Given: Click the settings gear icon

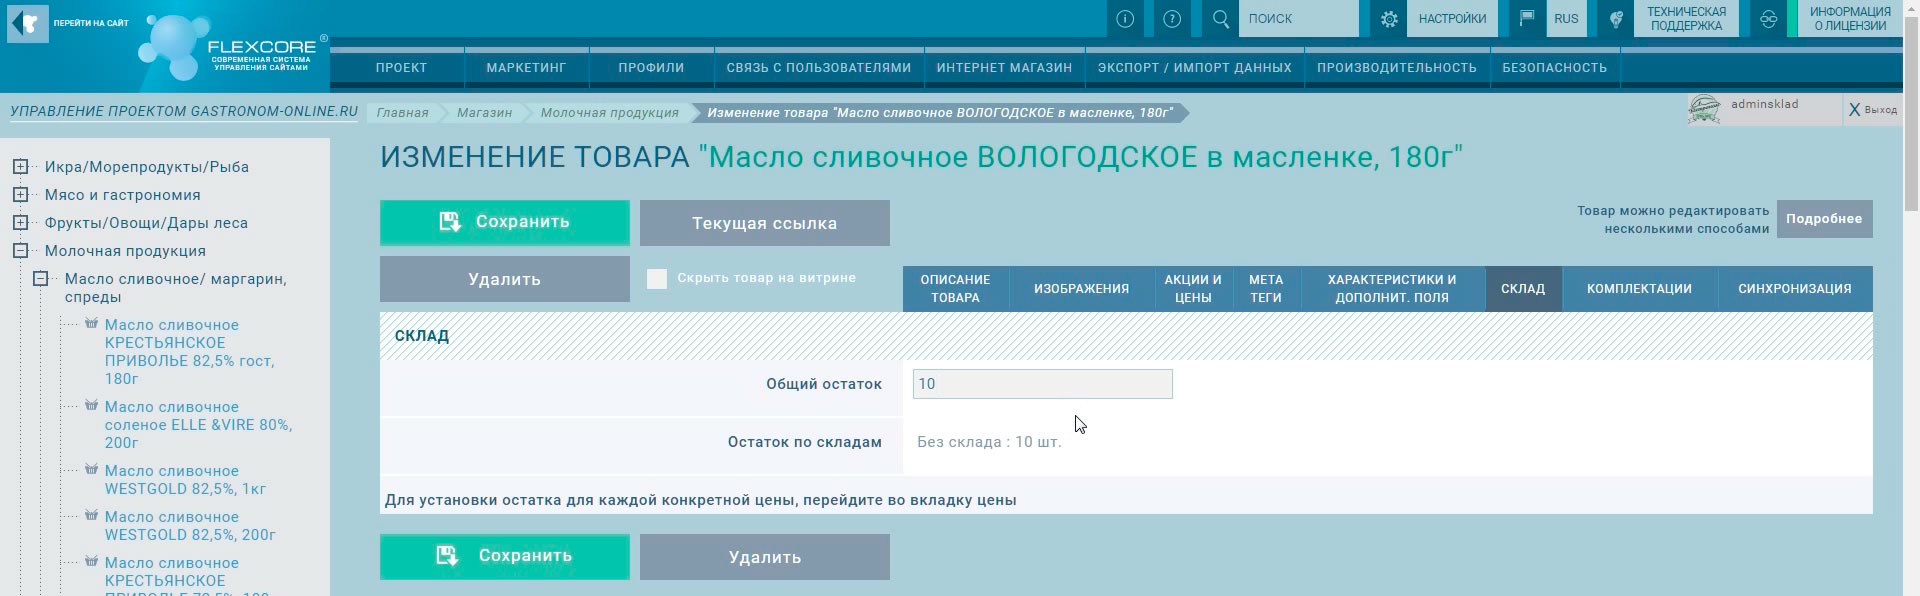Looking at the screenshot, I should (1389, 18).
